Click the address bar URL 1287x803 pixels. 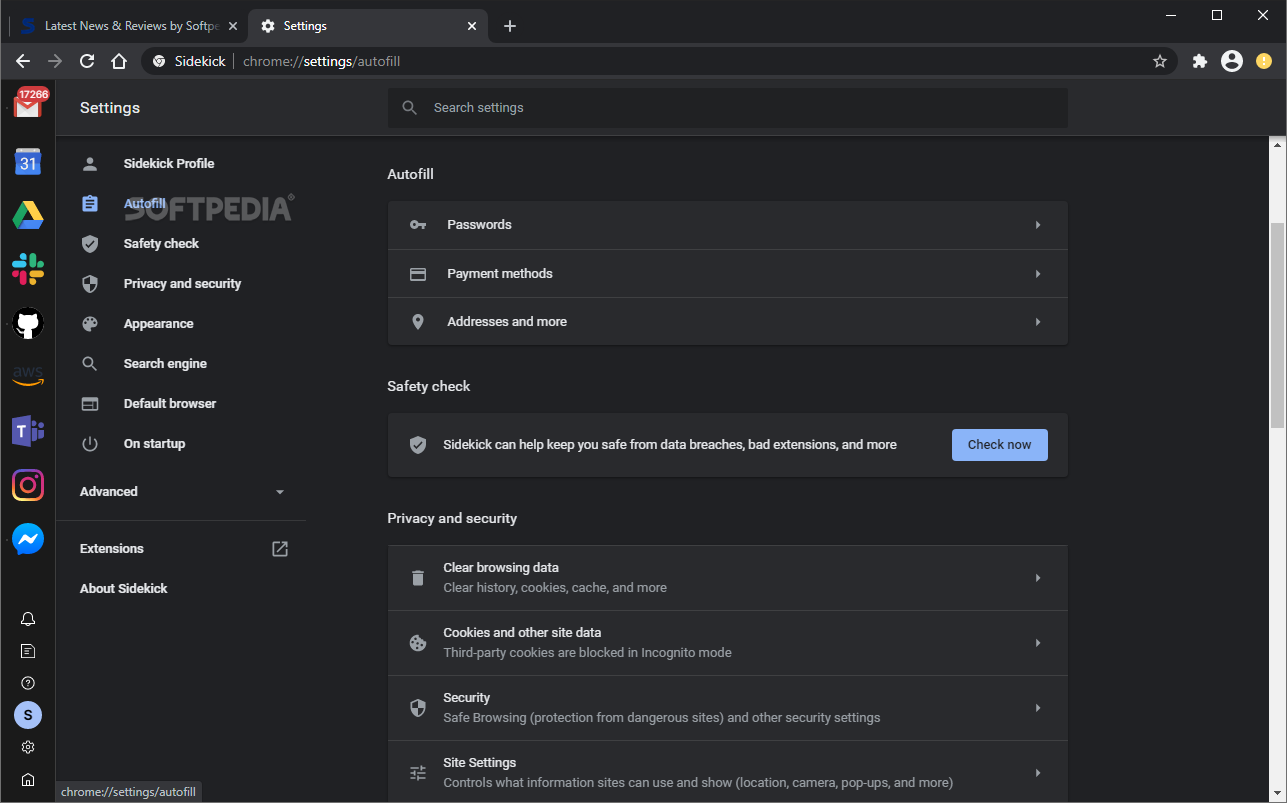321,61
